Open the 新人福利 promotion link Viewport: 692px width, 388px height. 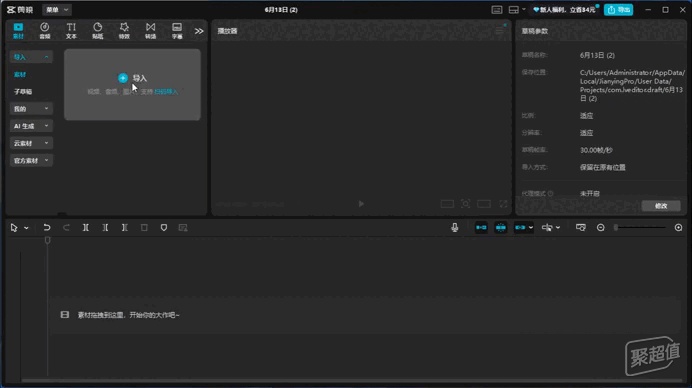pyautogui.click(x=564, y=10)
